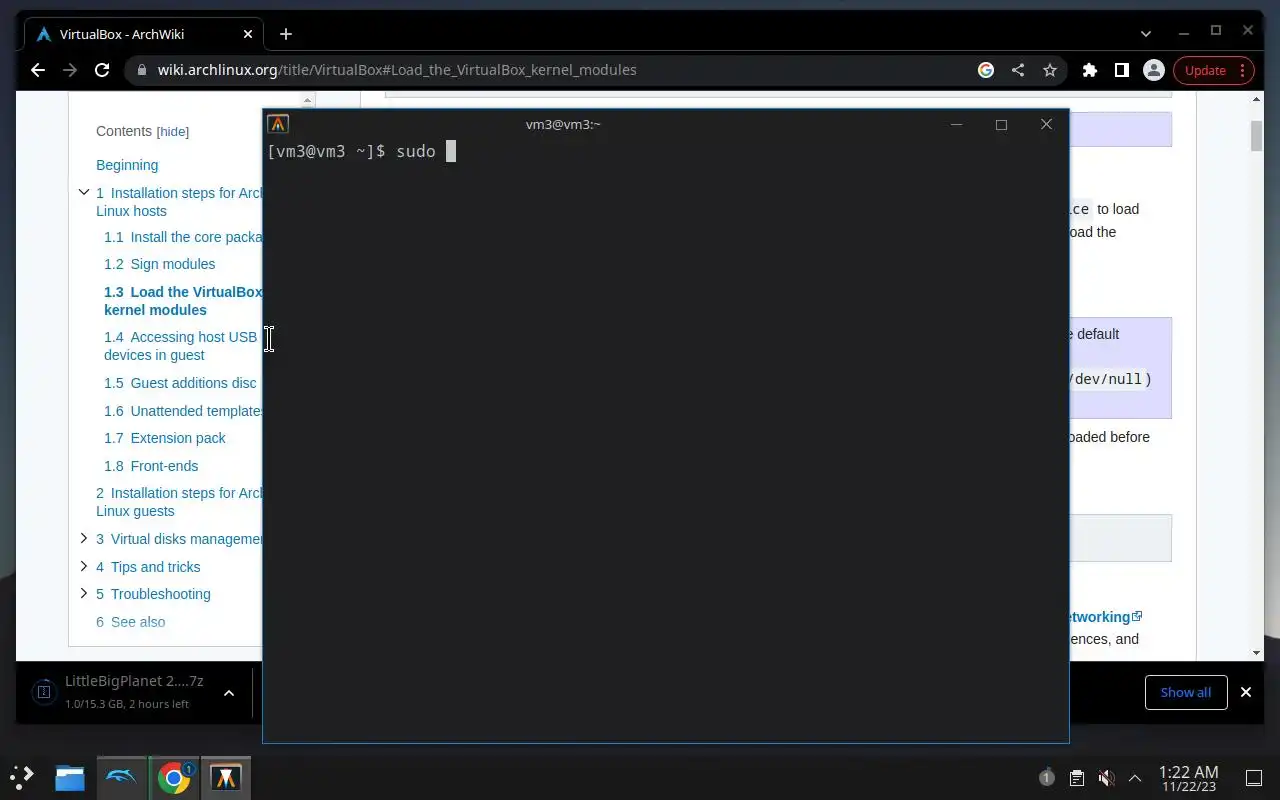Image resolution: width=1280 pixels, height=800 pixels.
Task: Click Show all downloads button
Action: (x=1186, y=692)
